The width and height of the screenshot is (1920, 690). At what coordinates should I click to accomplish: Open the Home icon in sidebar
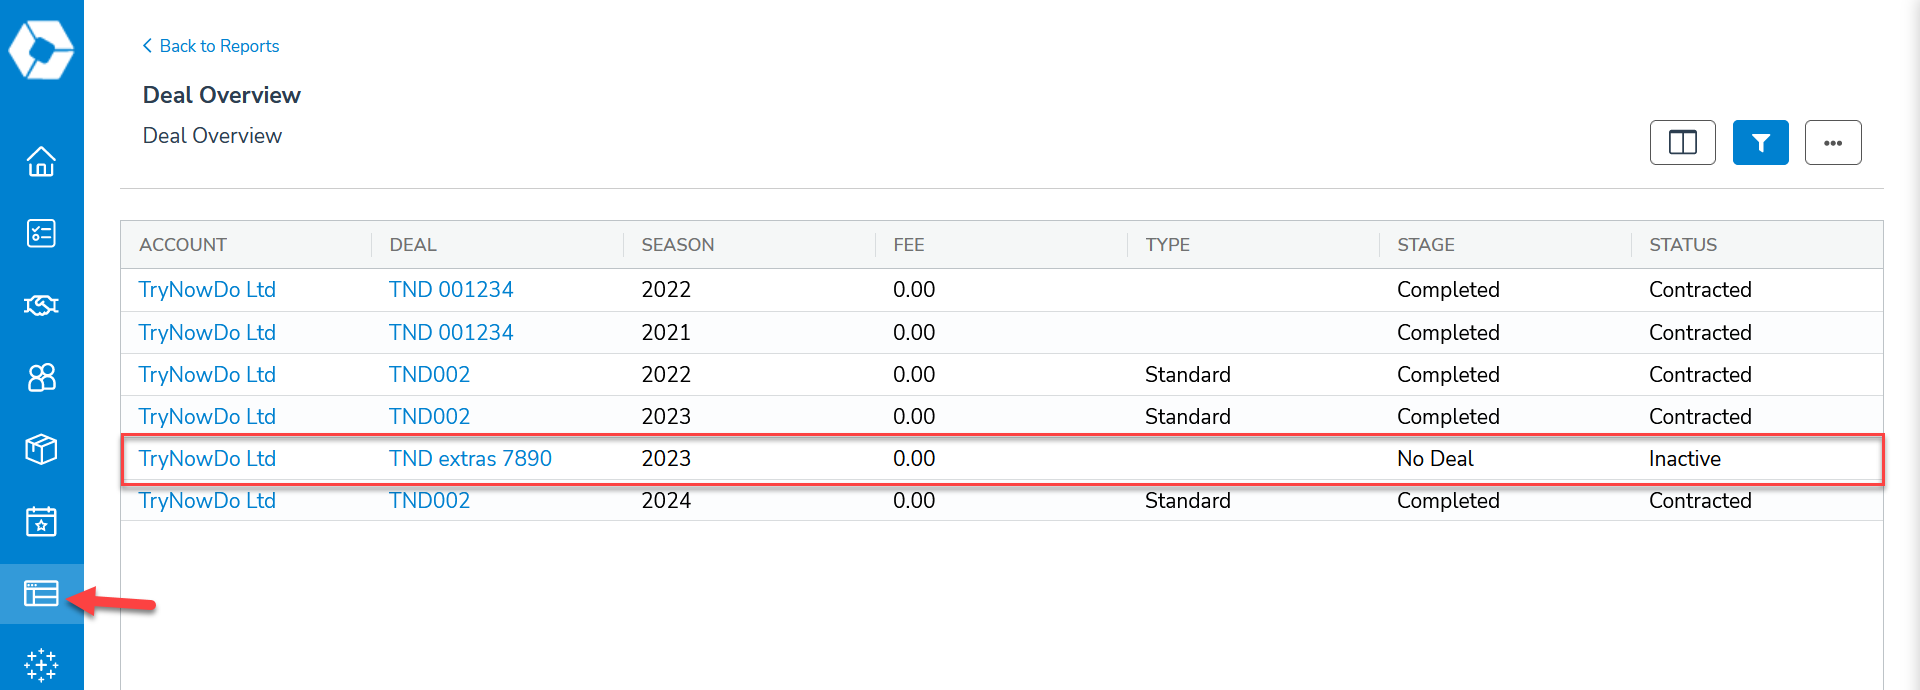point(41,161)
